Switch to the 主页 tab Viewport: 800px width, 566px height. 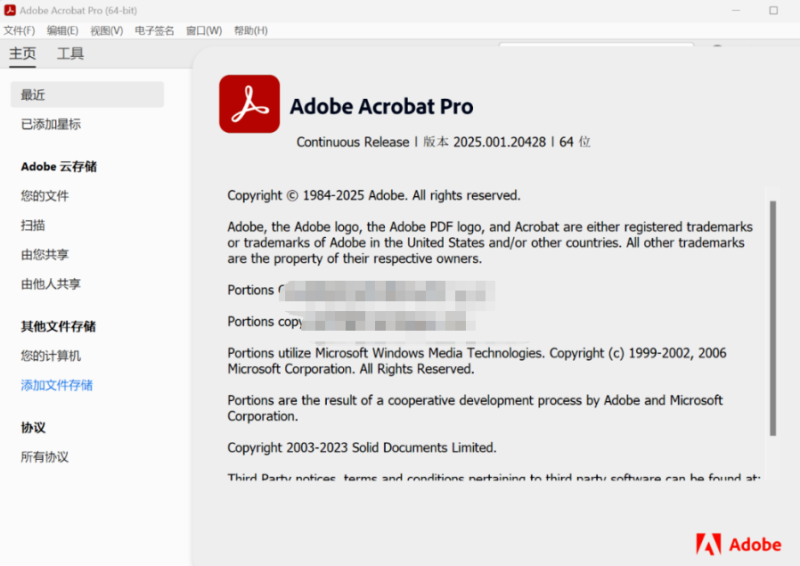tap(22, 54)
